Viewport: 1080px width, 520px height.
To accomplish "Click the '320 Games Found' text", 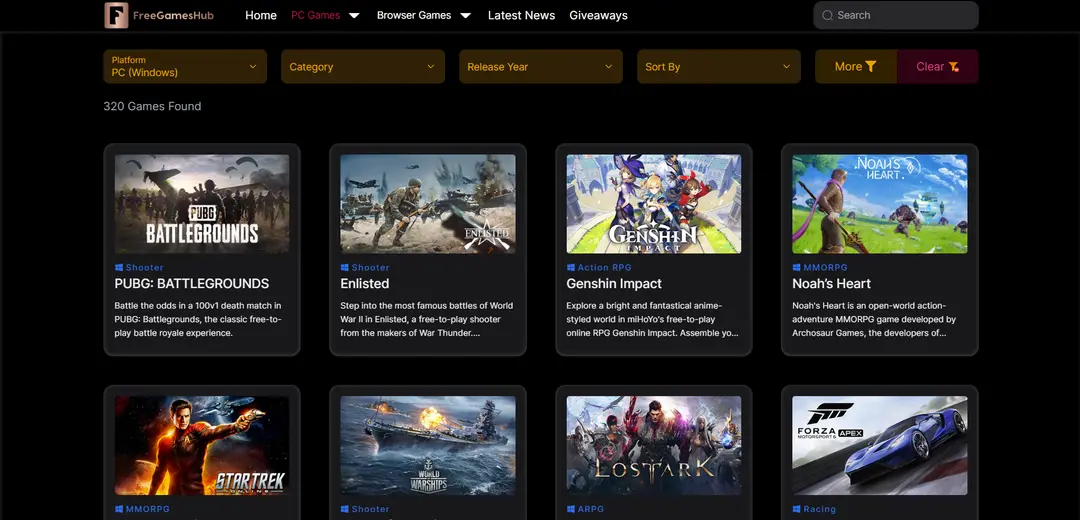I will [152, 106].
